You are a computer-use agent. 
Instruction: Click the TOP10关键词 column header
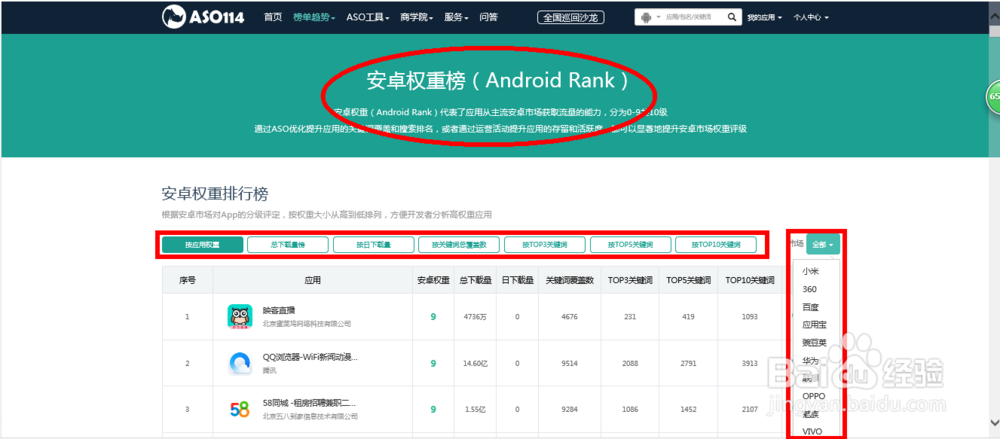(x=749, y=280)
